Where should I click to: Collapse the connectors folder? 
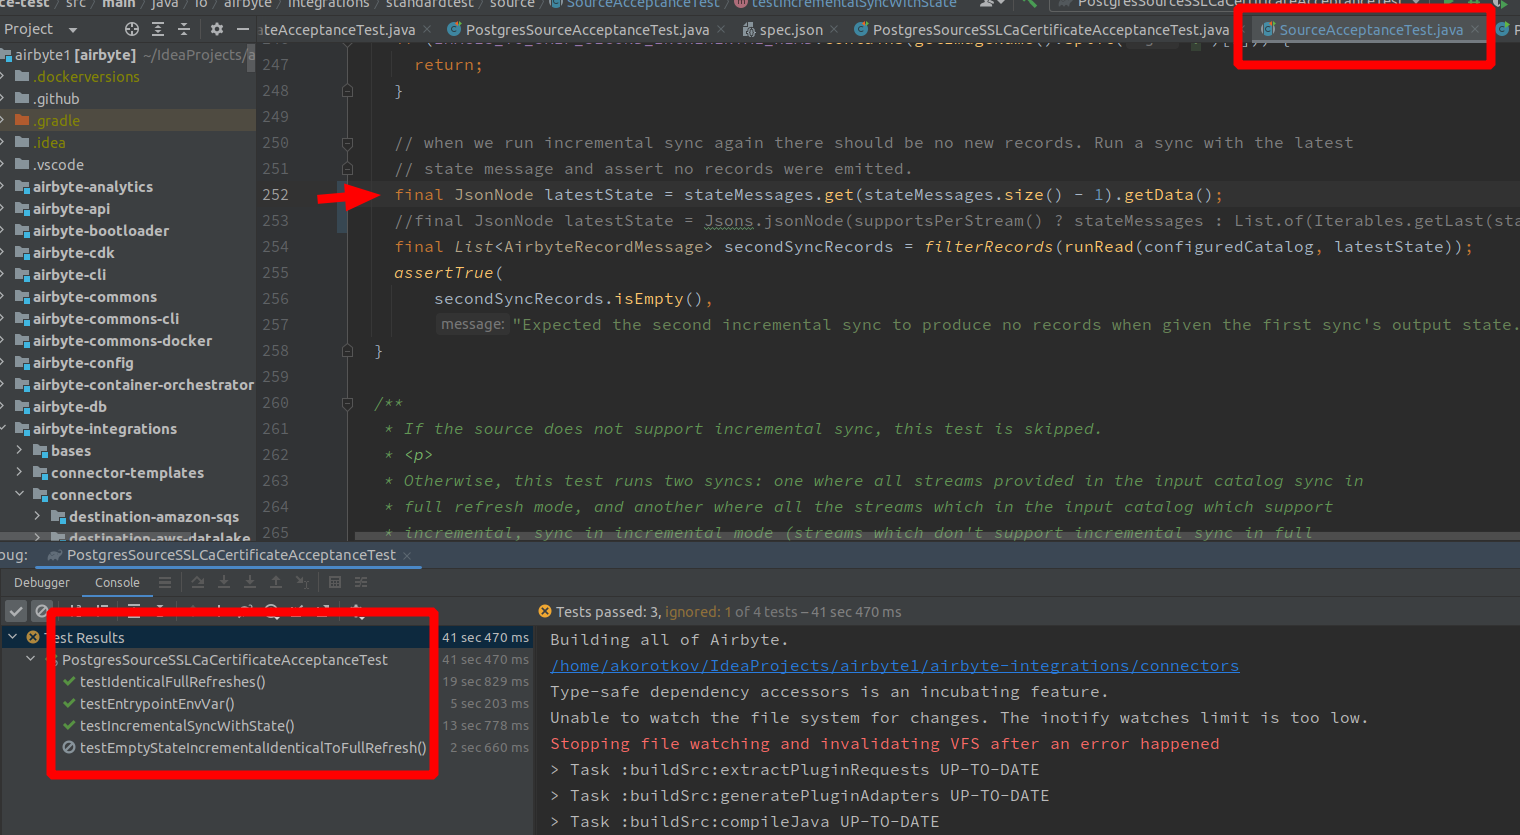[20, 495]
